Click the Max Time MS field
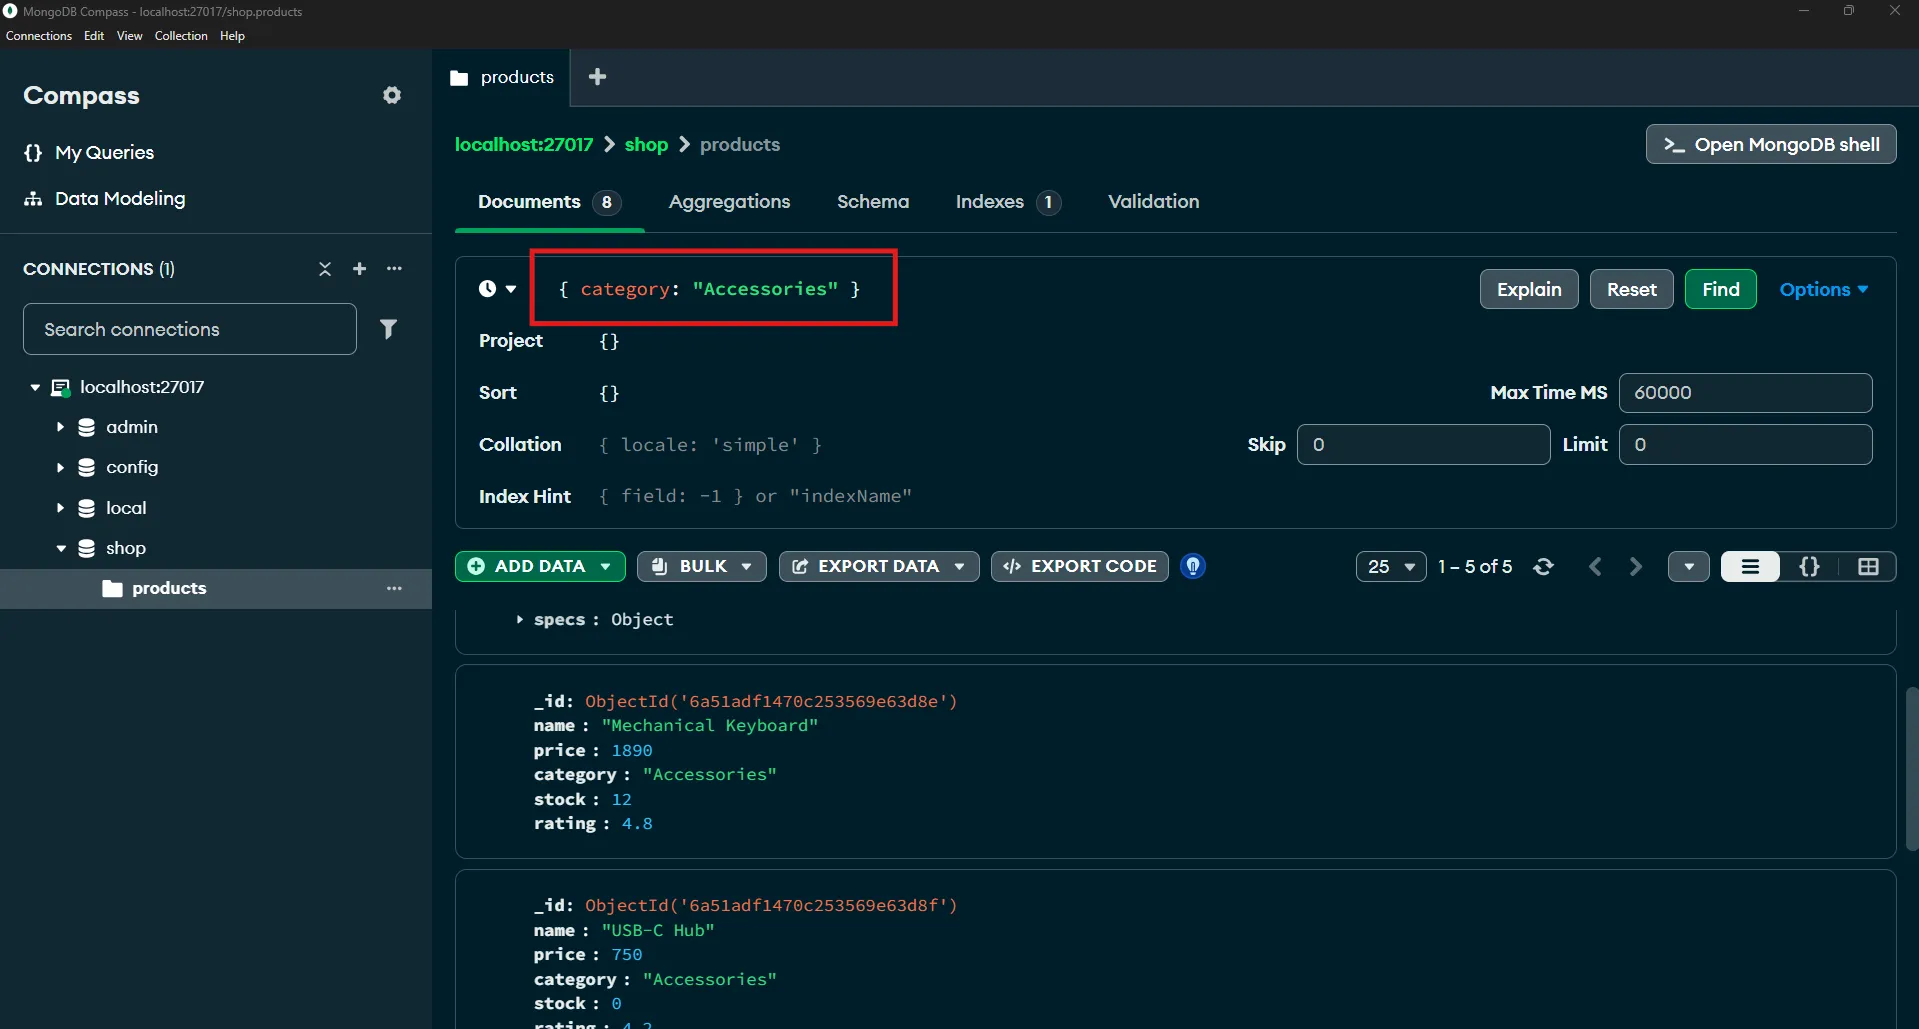Viewport: 1919px width, 1029px height. (x=1745, y=392)
